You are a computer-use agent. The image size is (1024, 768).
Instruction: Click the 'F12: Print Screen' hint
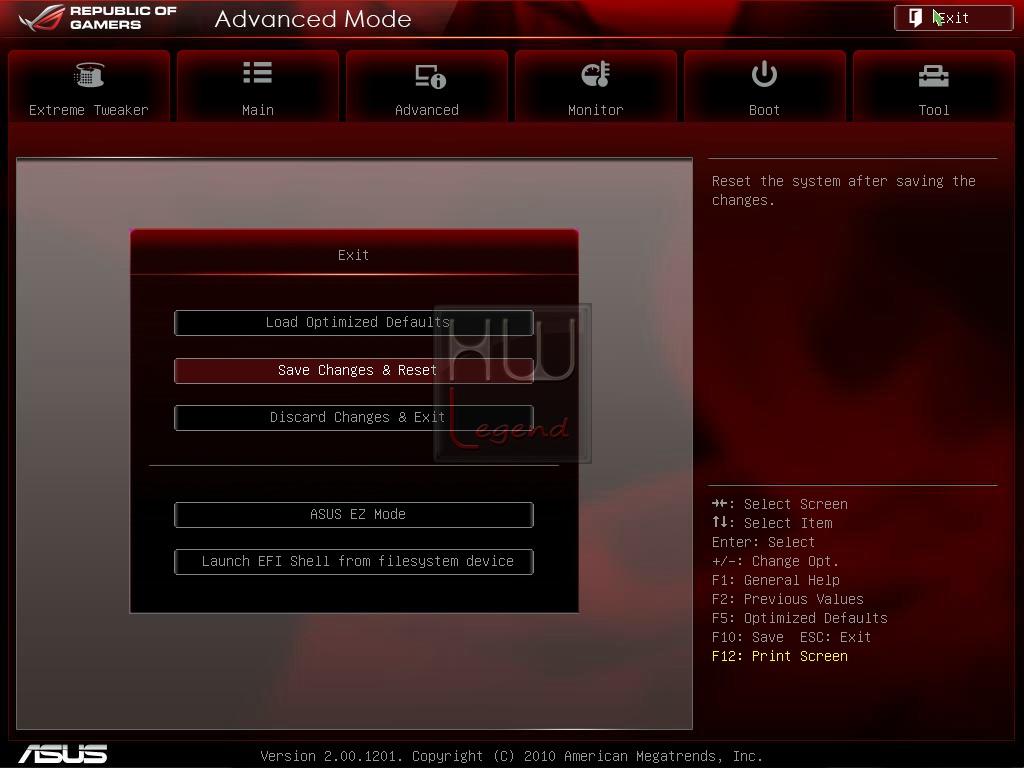point(780,656)
